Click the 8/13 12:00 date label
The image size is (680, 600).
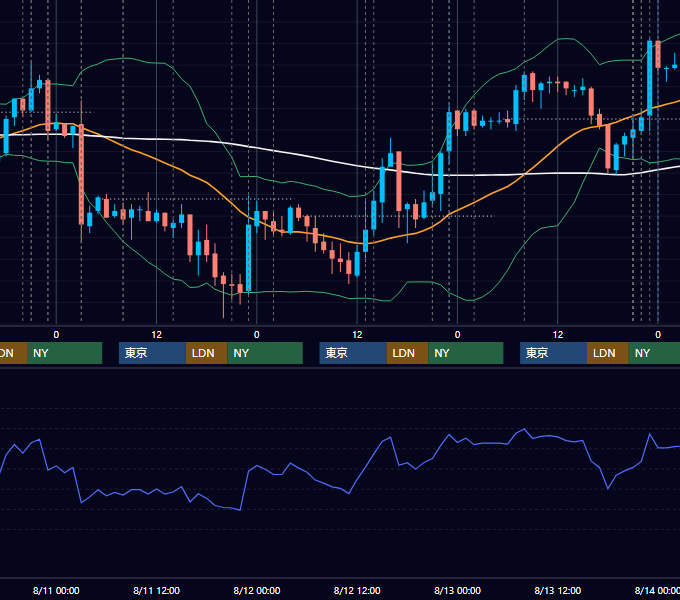(x=558, y=590)
